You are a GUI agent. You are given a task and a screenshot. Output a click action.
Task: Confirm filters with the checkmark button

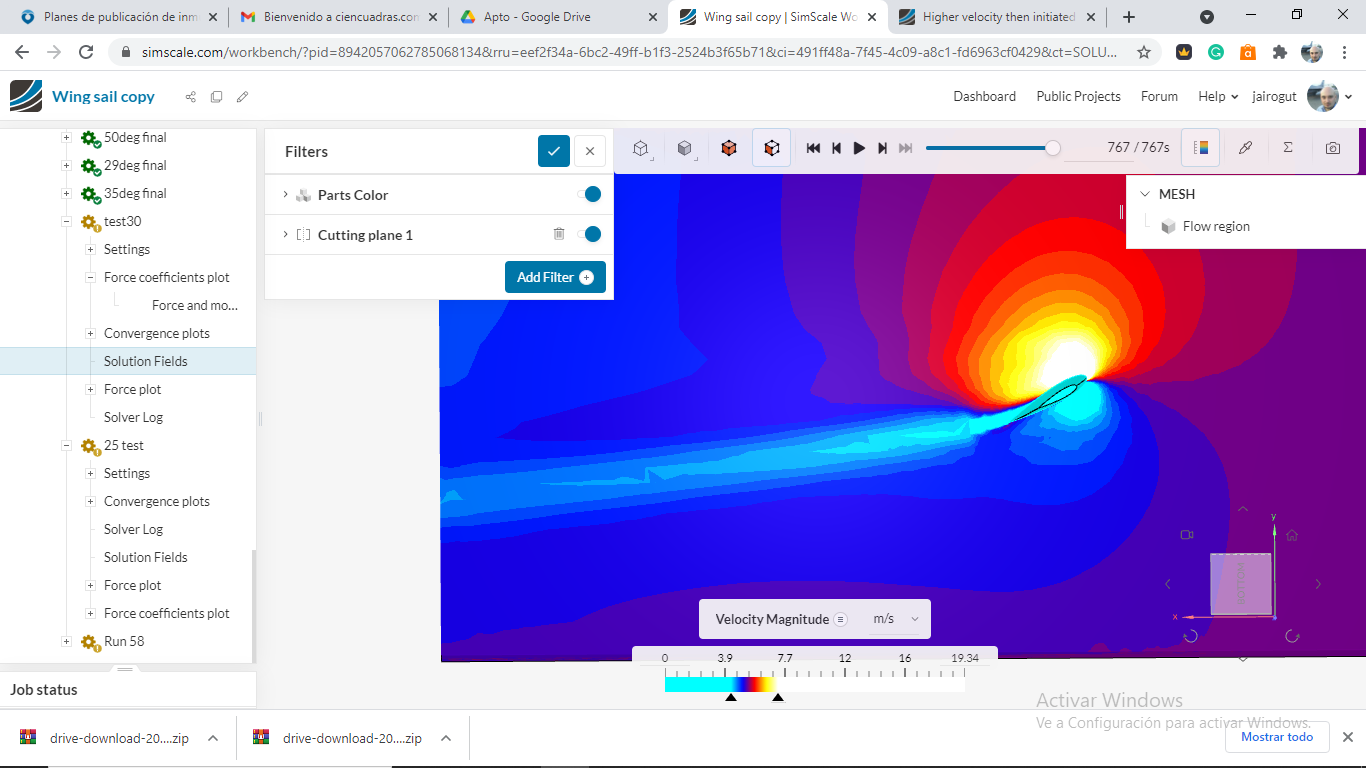(x=554, y=151)
